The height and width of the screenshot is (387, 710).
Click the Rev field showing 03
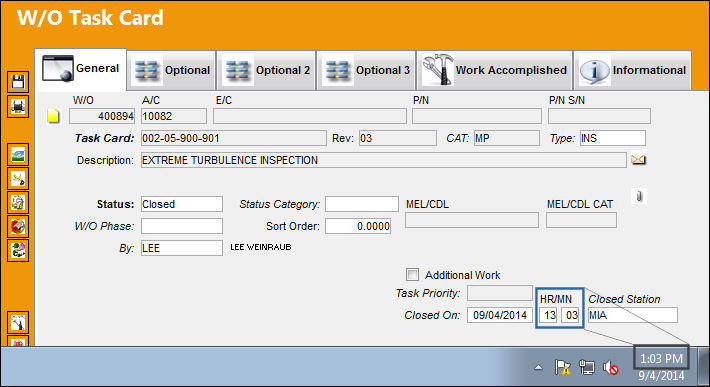tap(398, 138)
